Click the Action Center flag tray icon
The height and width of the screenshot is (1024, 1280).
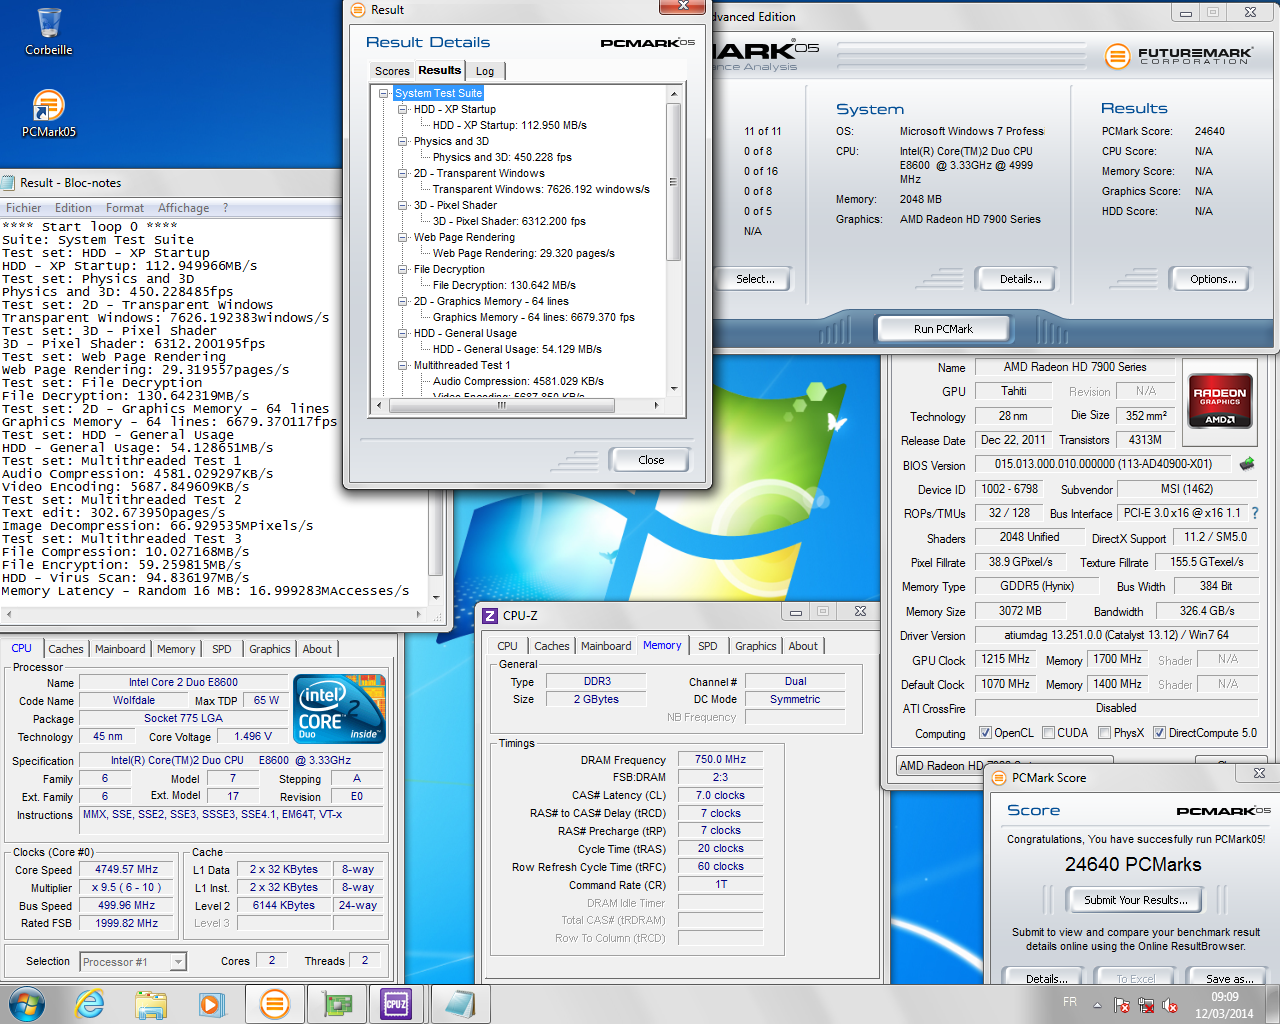(1121, 1004)
